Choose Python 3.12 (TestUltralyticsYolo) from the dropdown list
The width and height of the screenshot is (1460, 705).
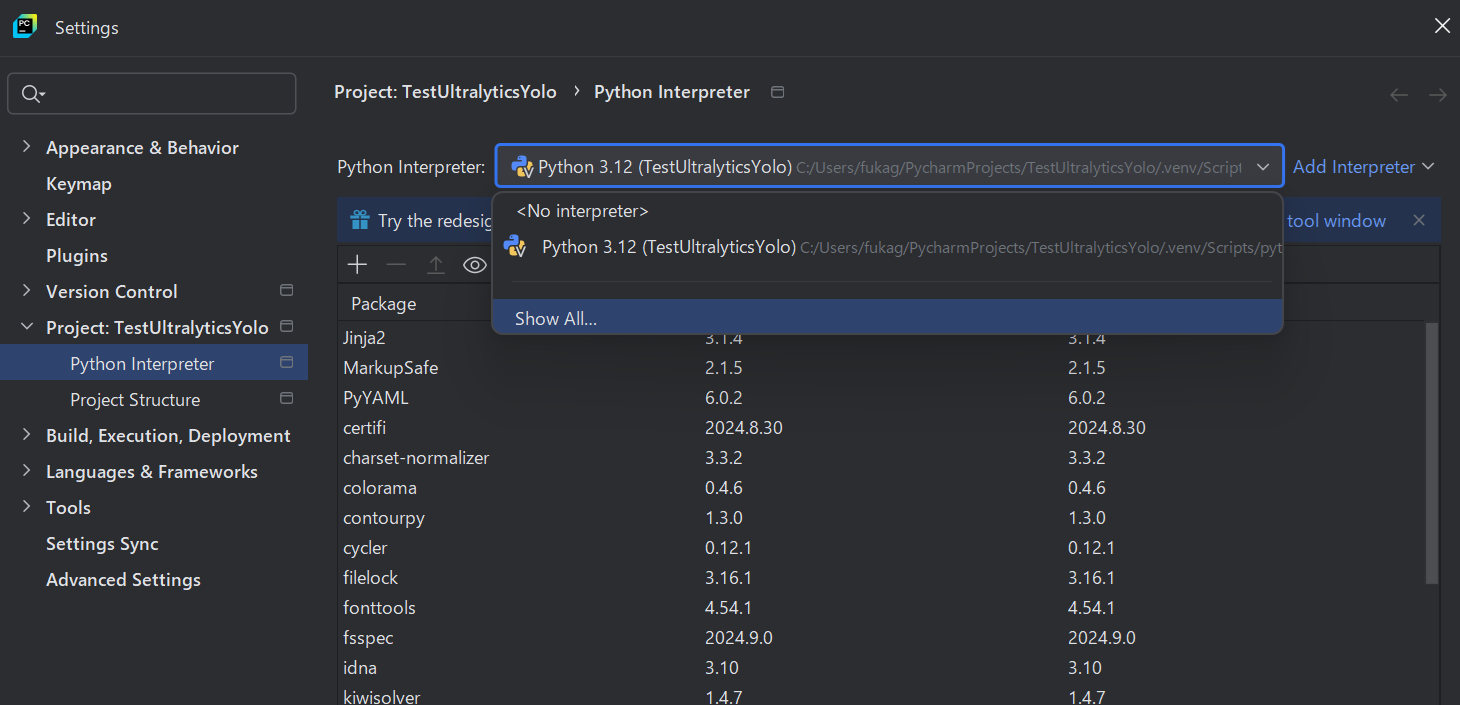[x=887, y=247]
